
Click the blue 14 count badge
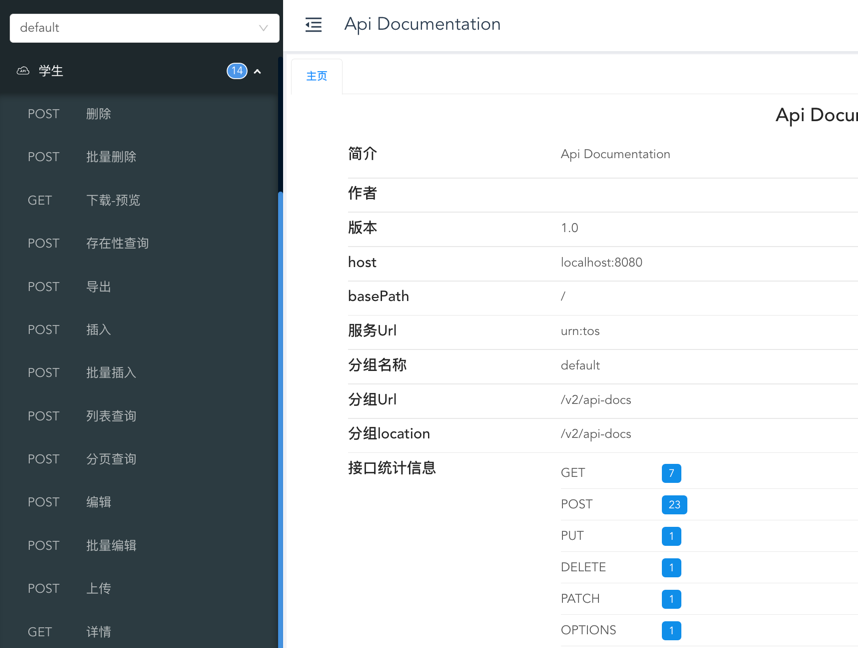[236, 71]
